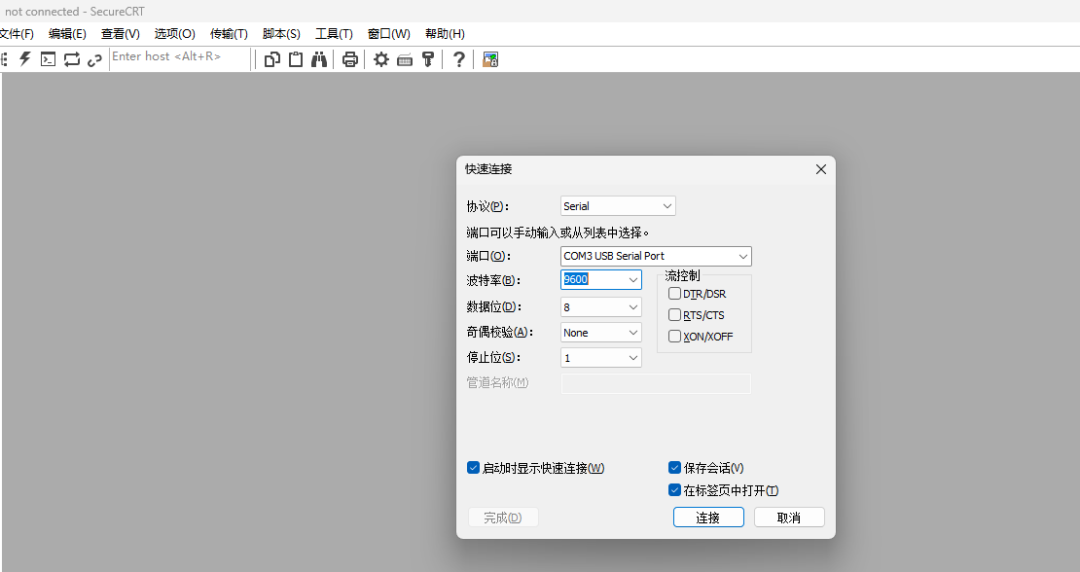Click the 快速连接 dialog title

point(488,169)
